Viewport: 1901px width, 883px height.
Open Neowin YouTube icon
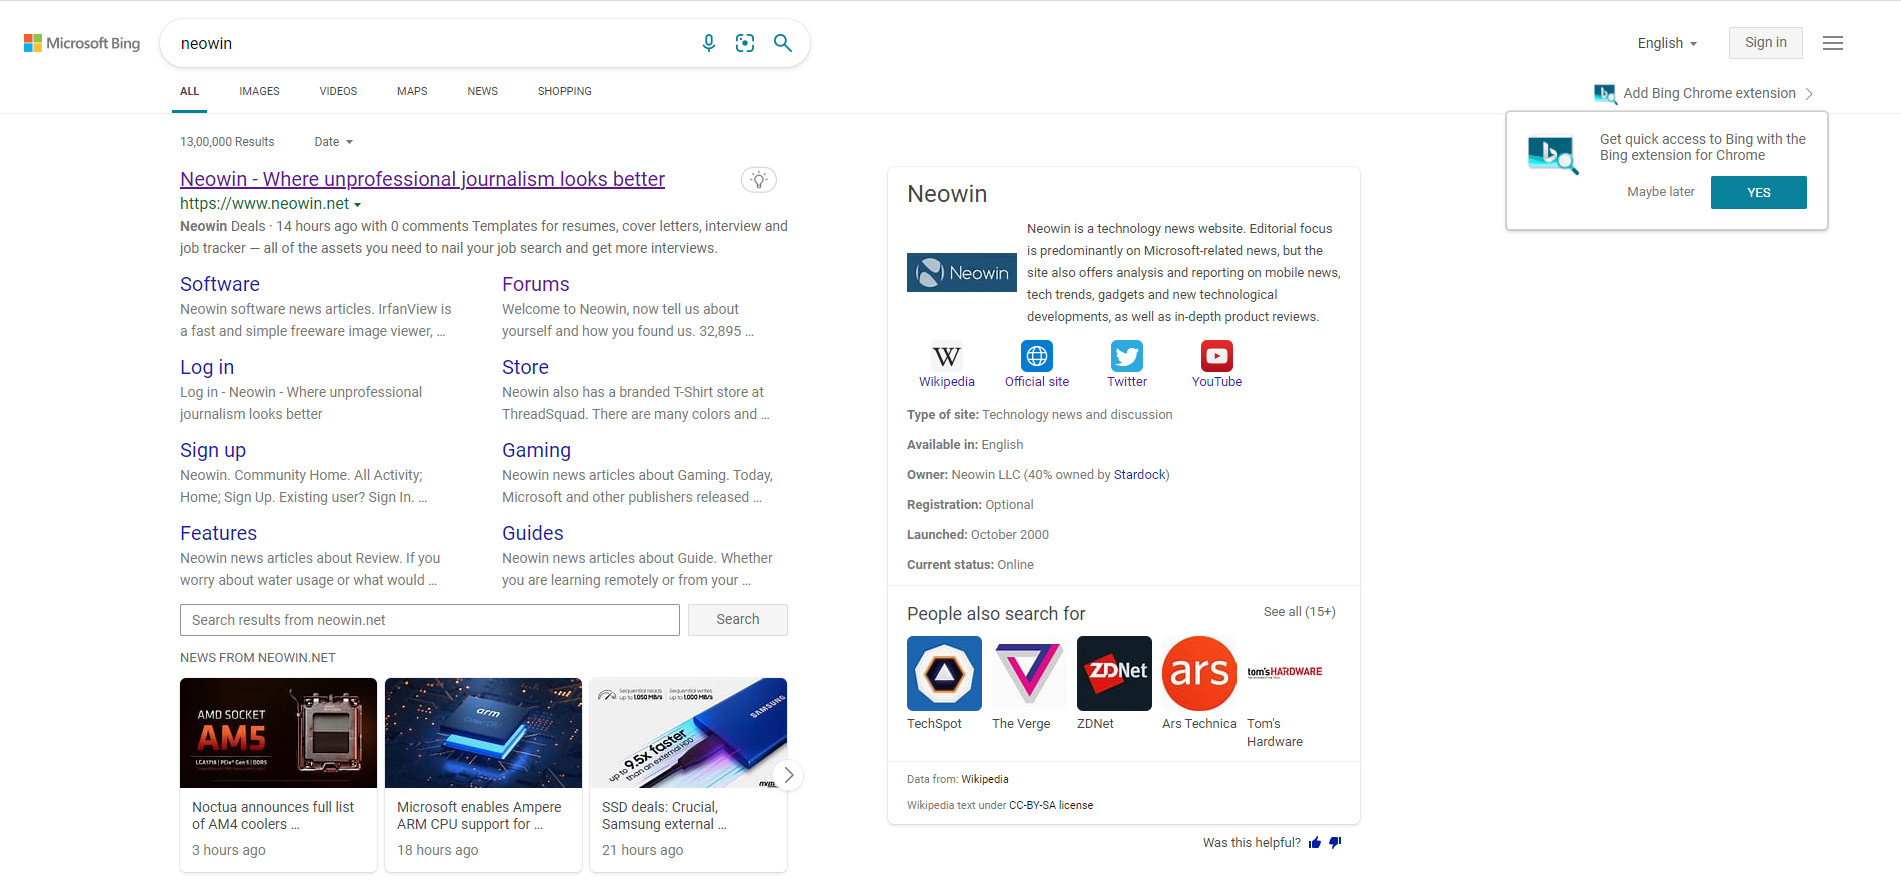click(x=1217, y=356)
